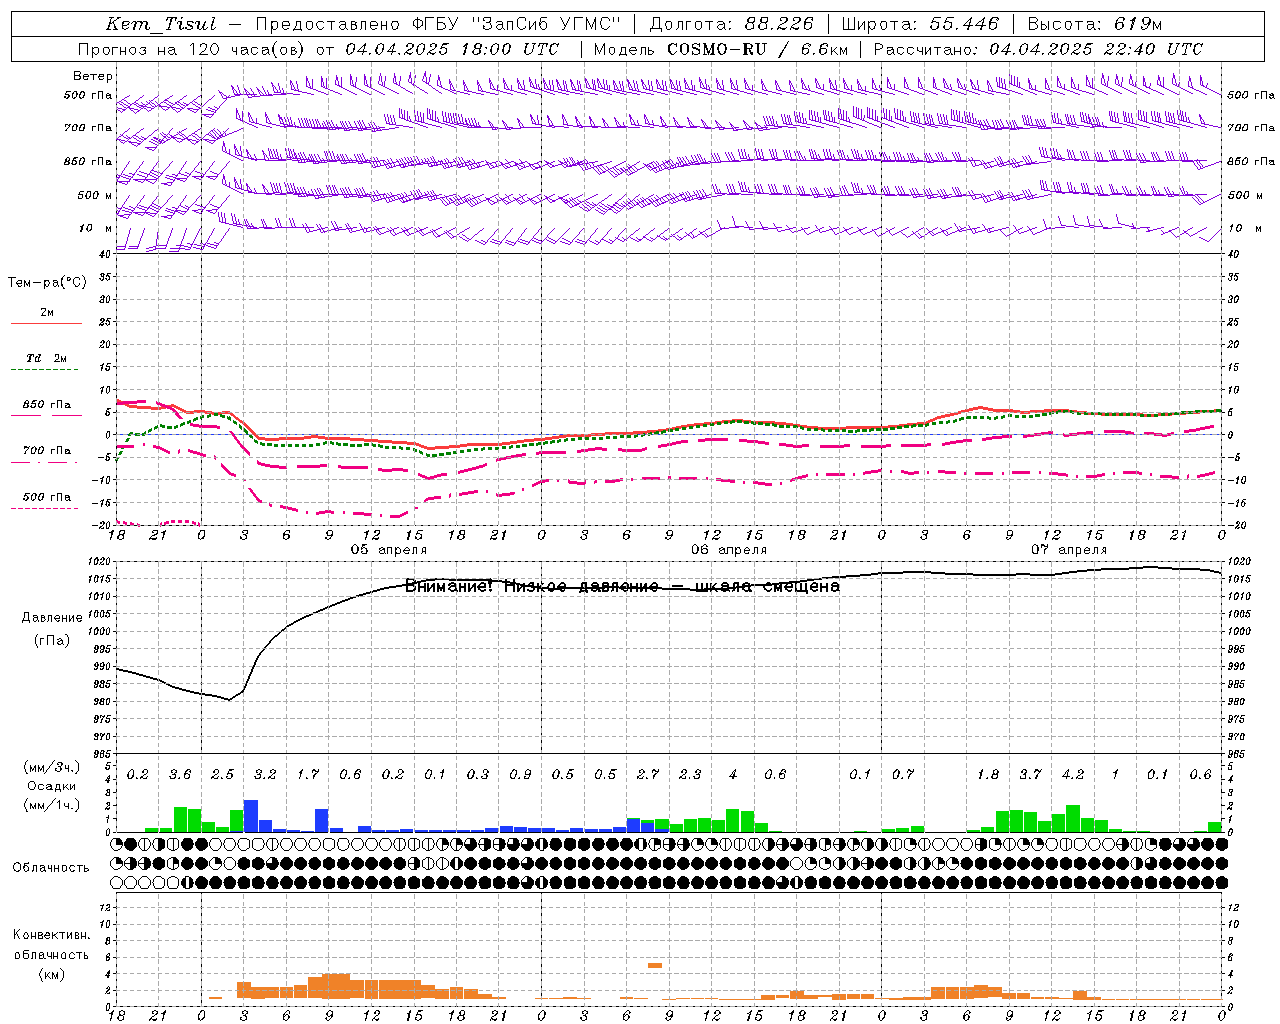The height and width of the screenshot is (1024, 1280).
Task: Click the station name Kem_Tisul in the header
Action: [x=160, y=24]
